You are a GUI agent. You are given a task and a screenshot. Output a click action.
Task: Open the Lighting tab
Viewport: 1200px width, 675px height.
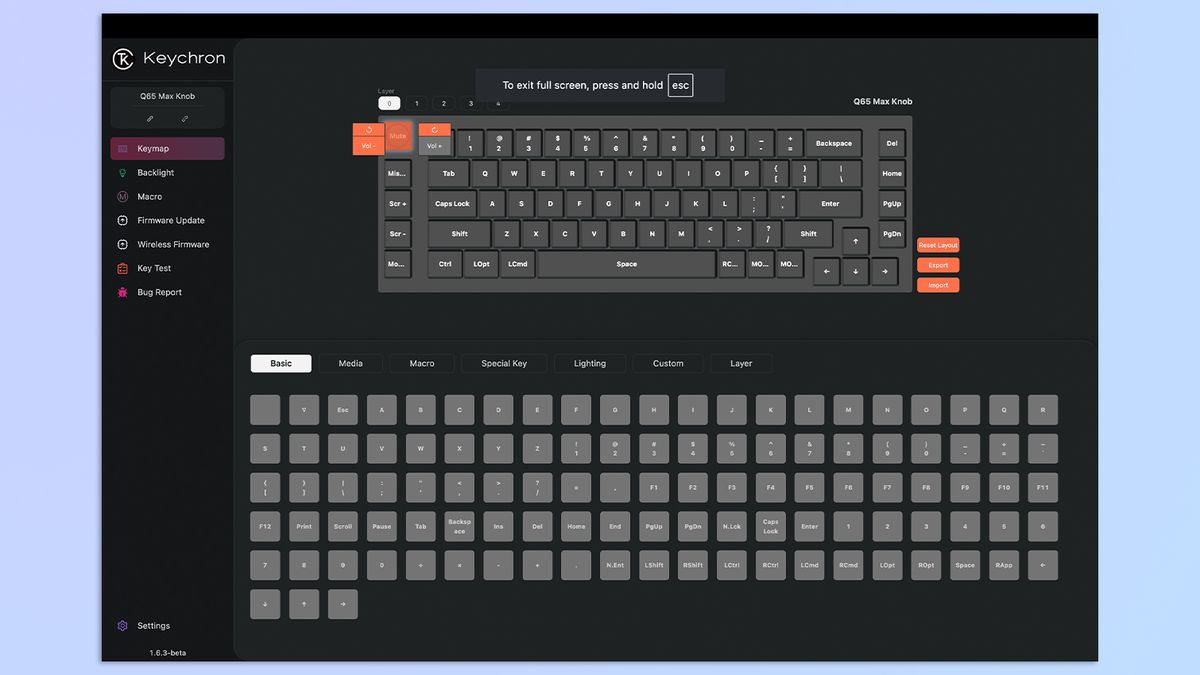tap(590, 363)
